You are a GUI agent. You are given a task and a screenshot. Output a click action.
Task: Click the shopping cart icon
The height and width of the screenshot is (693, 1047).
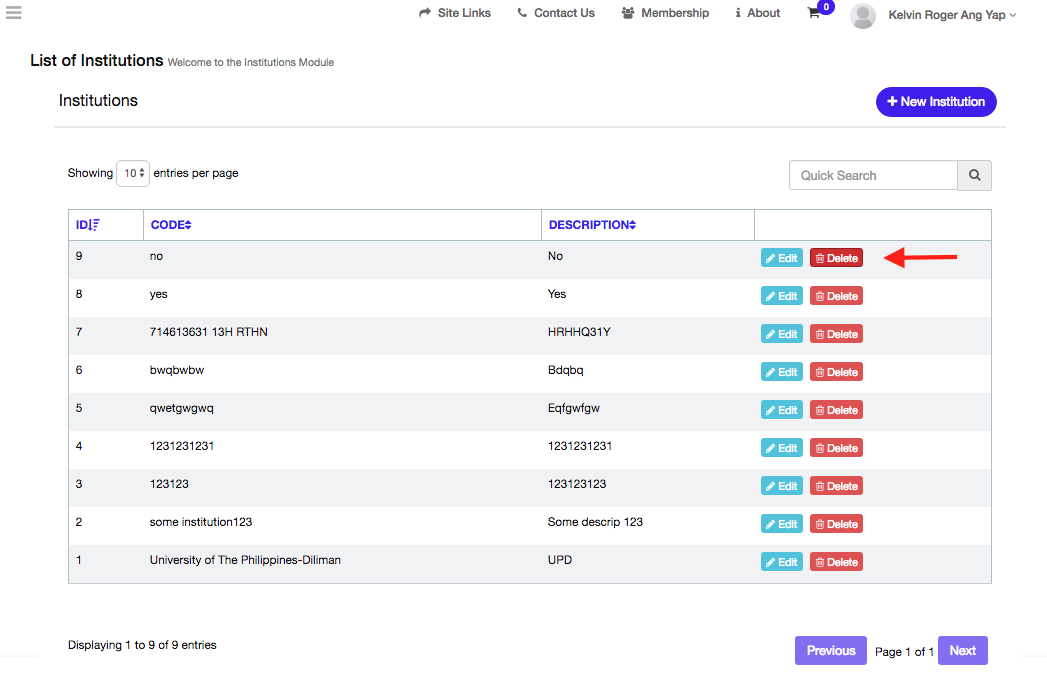(813, 14)
